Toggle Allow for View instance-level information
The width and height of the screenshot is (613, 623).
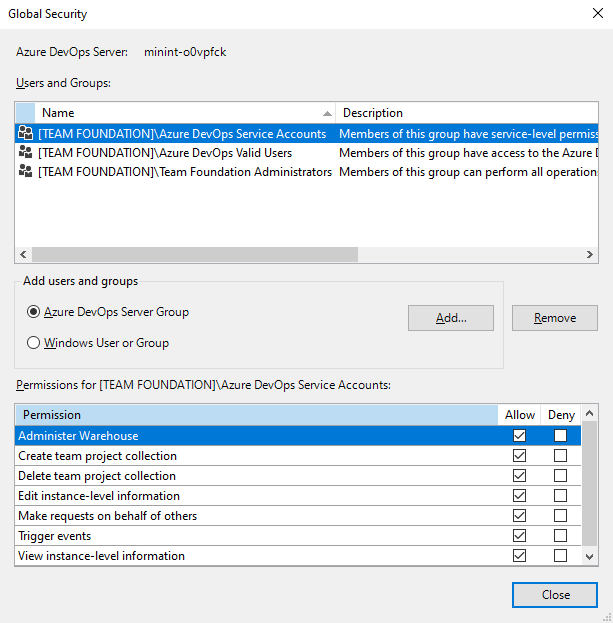[x=519, y=555]
